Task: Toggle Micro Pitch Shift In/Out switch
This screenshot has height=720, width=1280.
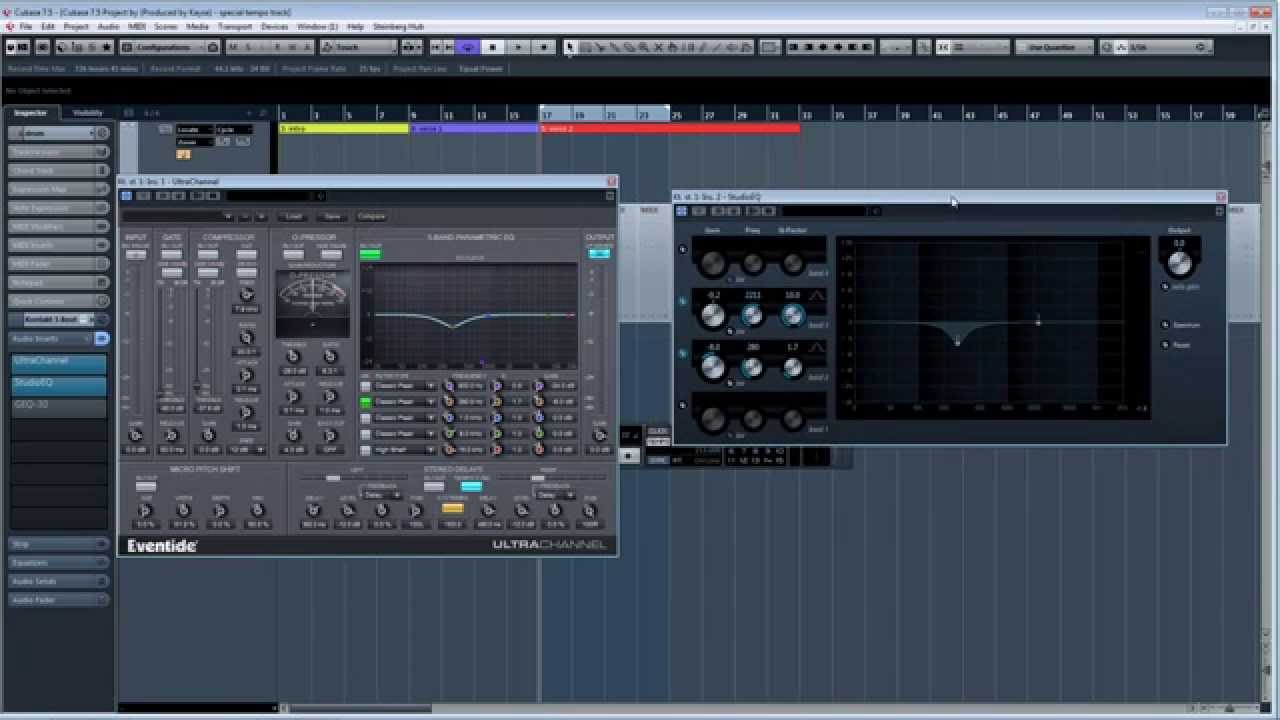Action: click(x=146, y=486)
